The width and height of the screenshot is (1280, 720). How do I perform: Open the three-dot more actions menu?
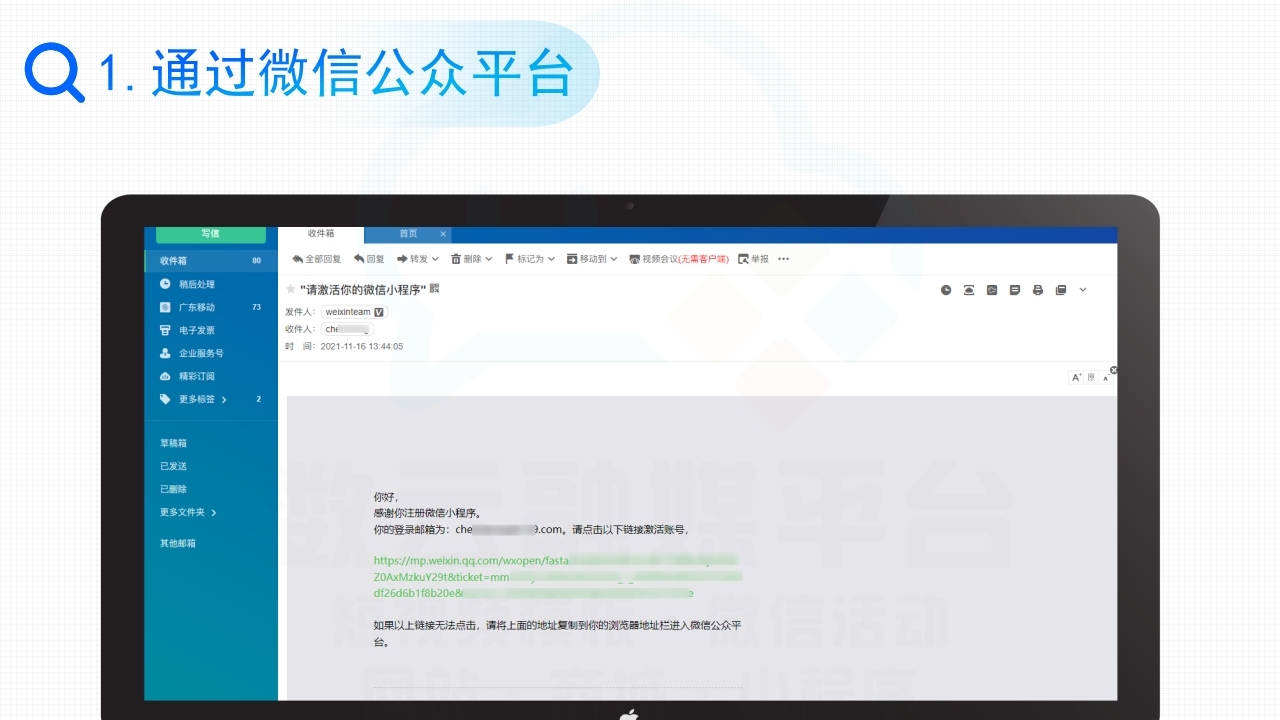[x=784, y=259]
